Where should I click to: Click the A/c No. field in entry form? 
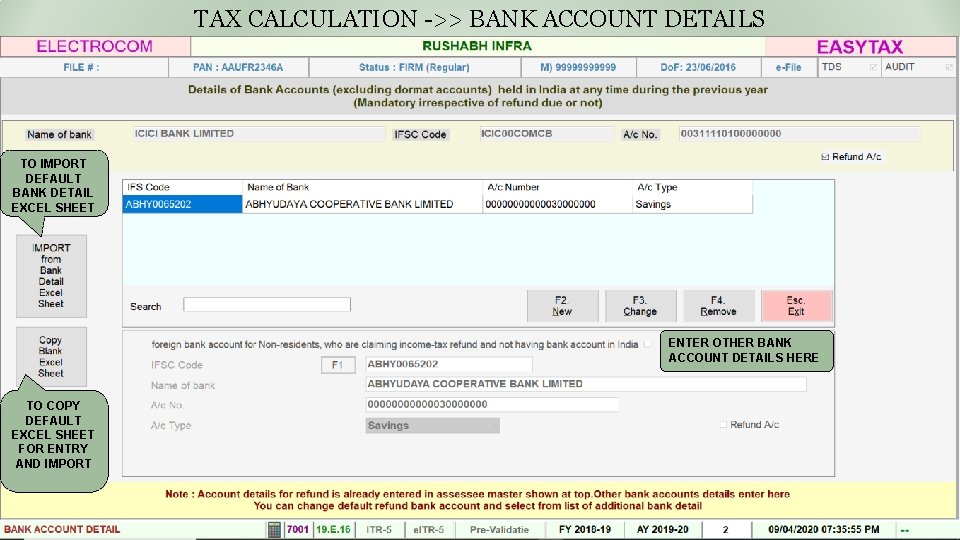pos(492,405)
